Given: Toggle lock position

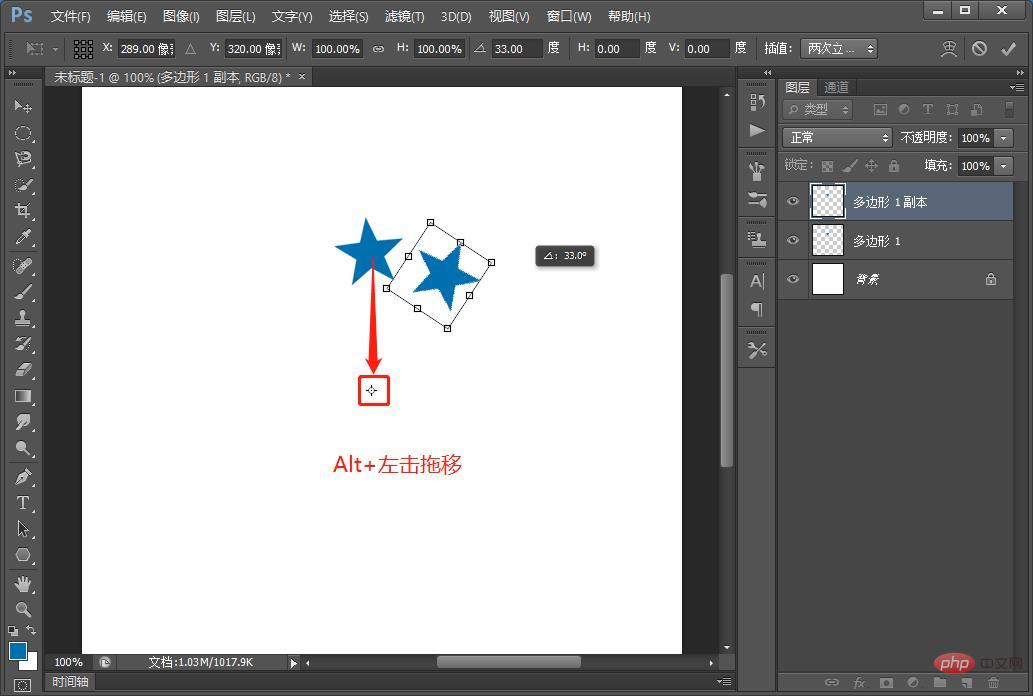Looking at the screenshot, I should (872, 166).
